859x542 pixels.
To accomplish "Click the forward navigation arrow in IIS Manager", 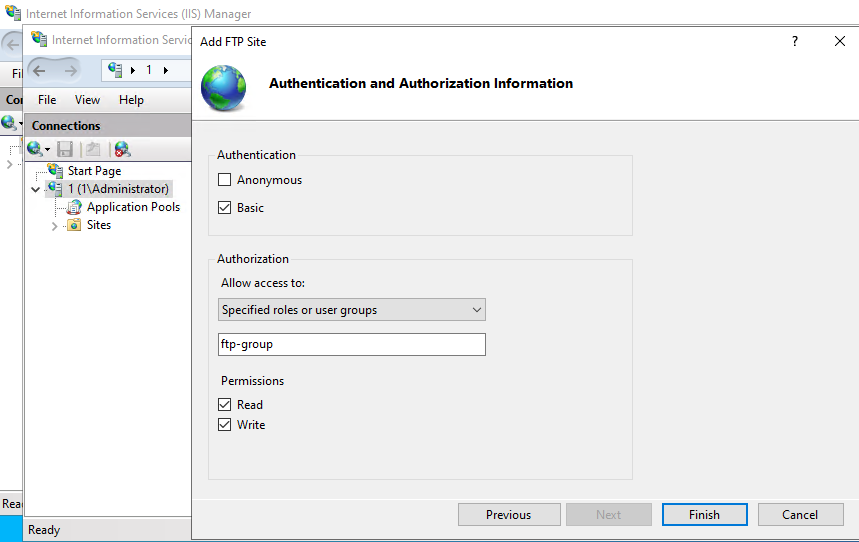I will (70, 70).
